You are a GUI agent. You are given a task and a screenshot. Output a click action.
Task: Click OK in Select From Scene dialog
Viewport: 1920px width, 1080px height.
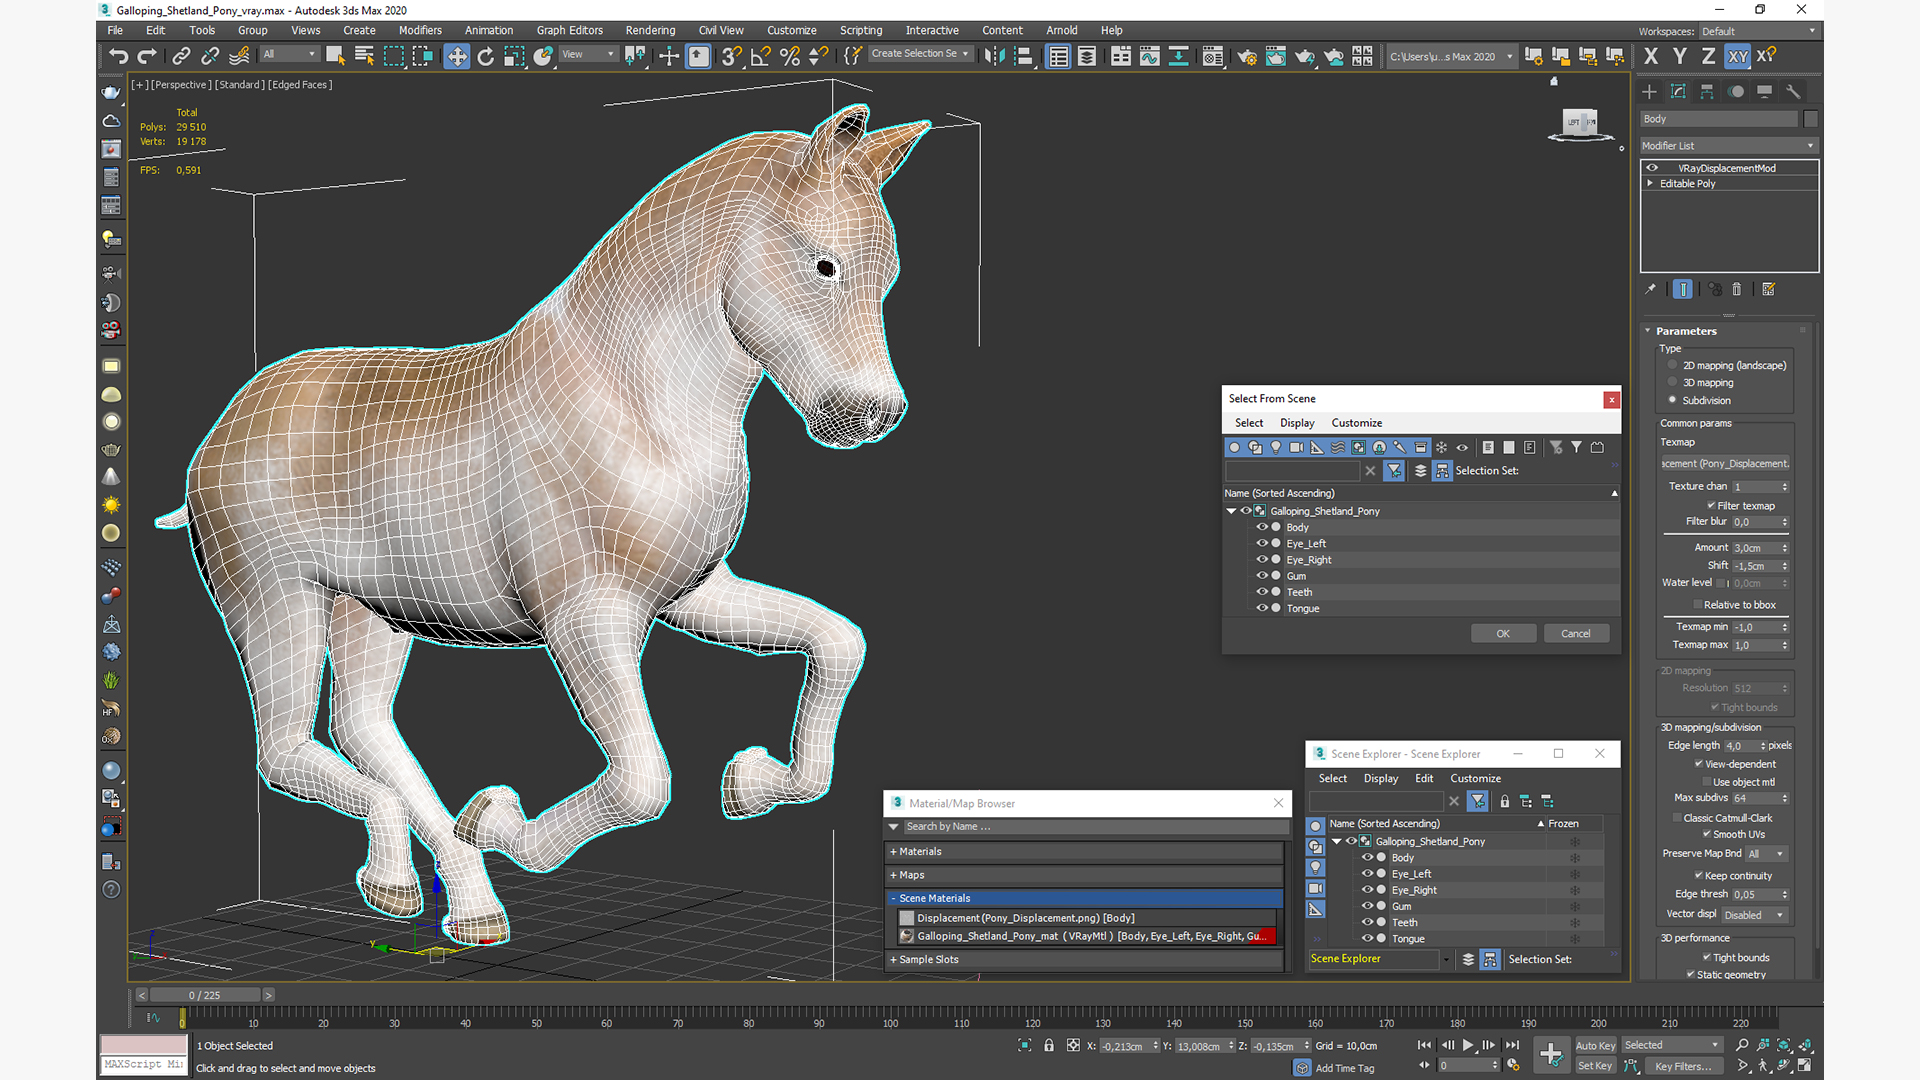pos(1503,633)
